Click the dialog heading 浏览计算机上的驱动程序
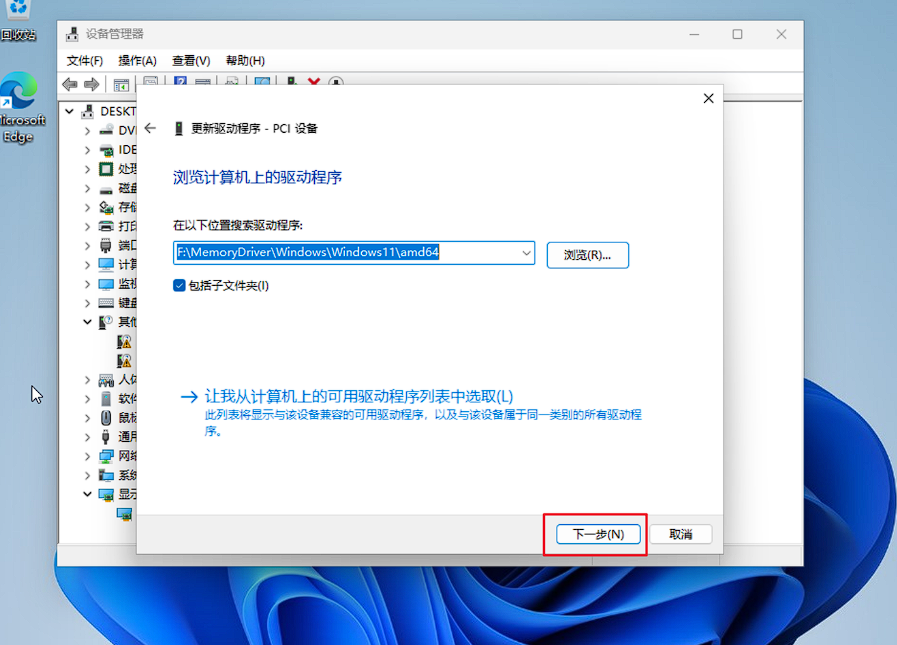Image resolution: width=897 pixels, height=645 pixels. pos(257,177)
